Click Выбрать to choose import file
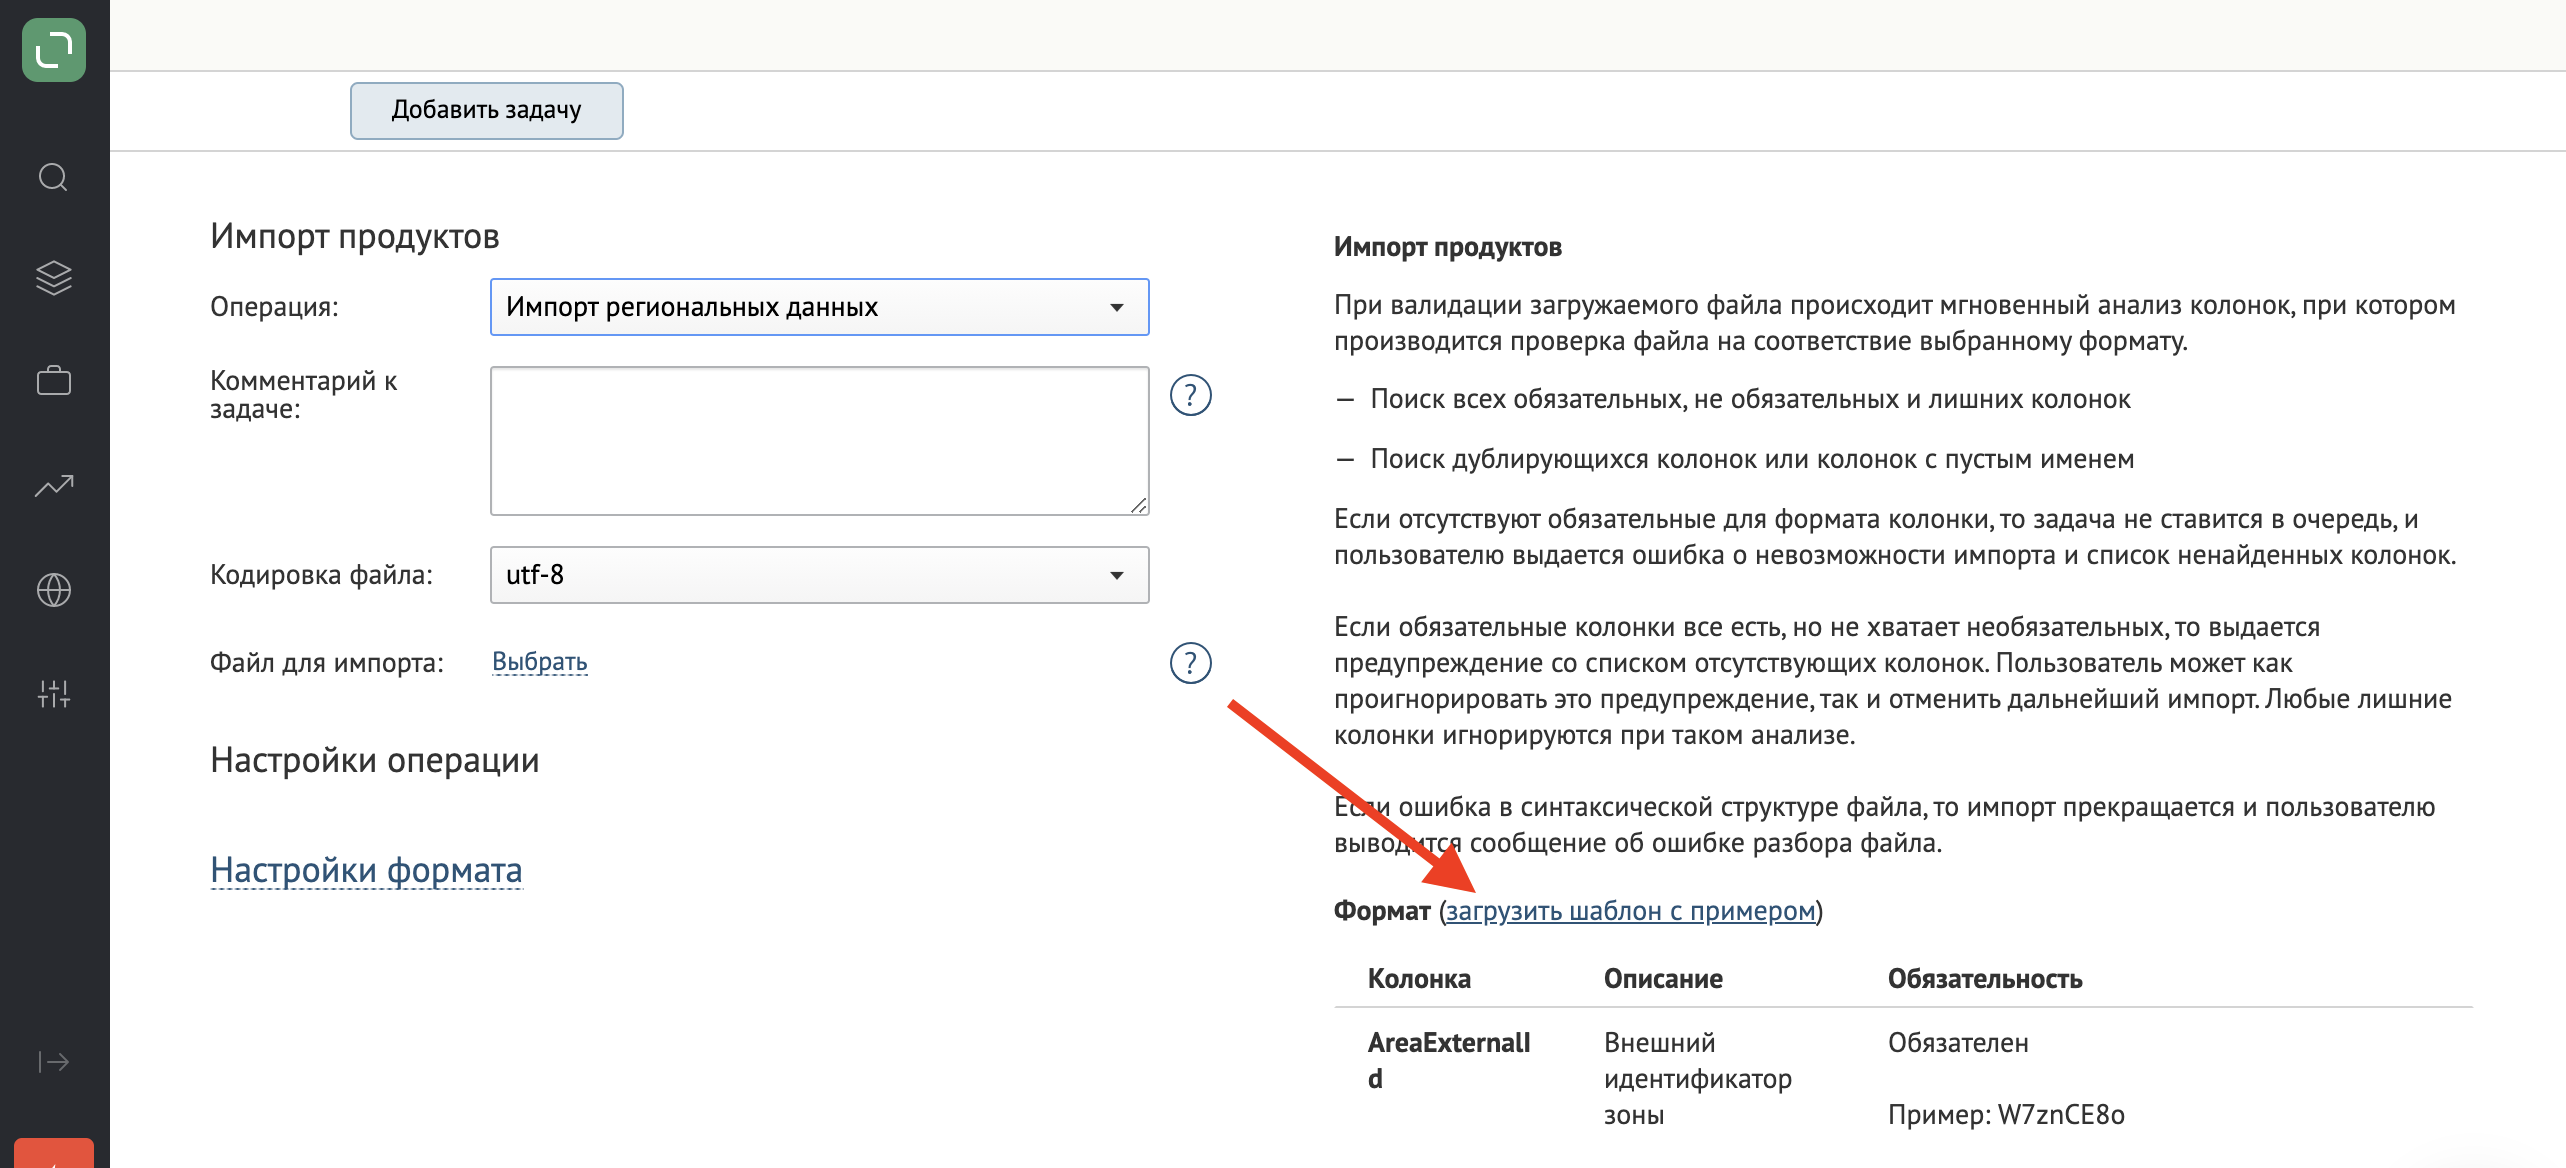Image resolution: width=2566 pixels, height=1168 pixels. click(x=539, y=662)
